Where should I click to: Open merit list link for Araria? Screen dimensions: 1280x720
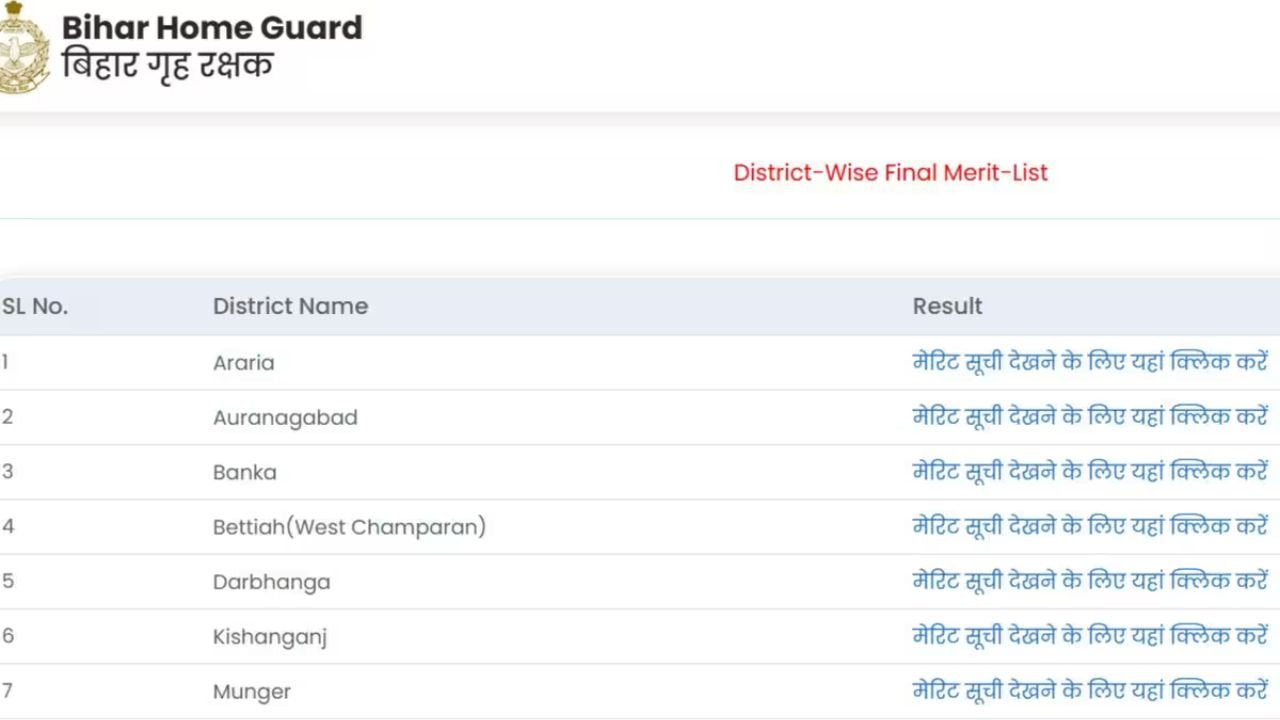[x=1090, y=362]
